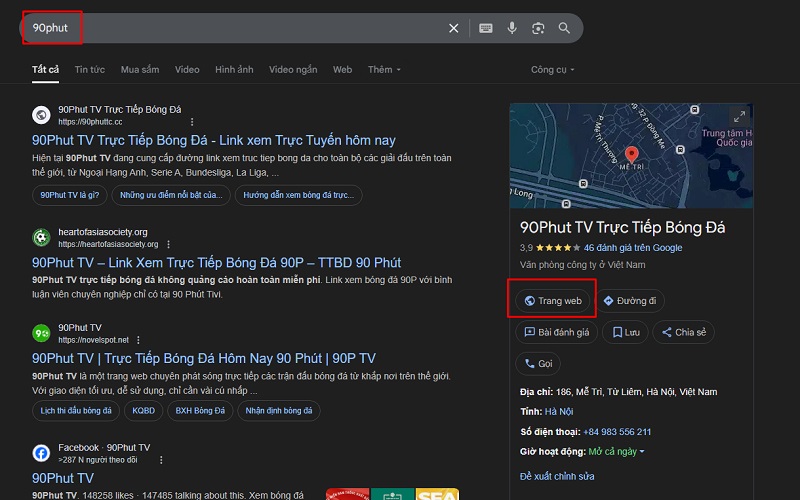Click the Đường đi directions button
Image resolution: width=800 pixels, height=500 pixels.
click(x=630, y=301)
